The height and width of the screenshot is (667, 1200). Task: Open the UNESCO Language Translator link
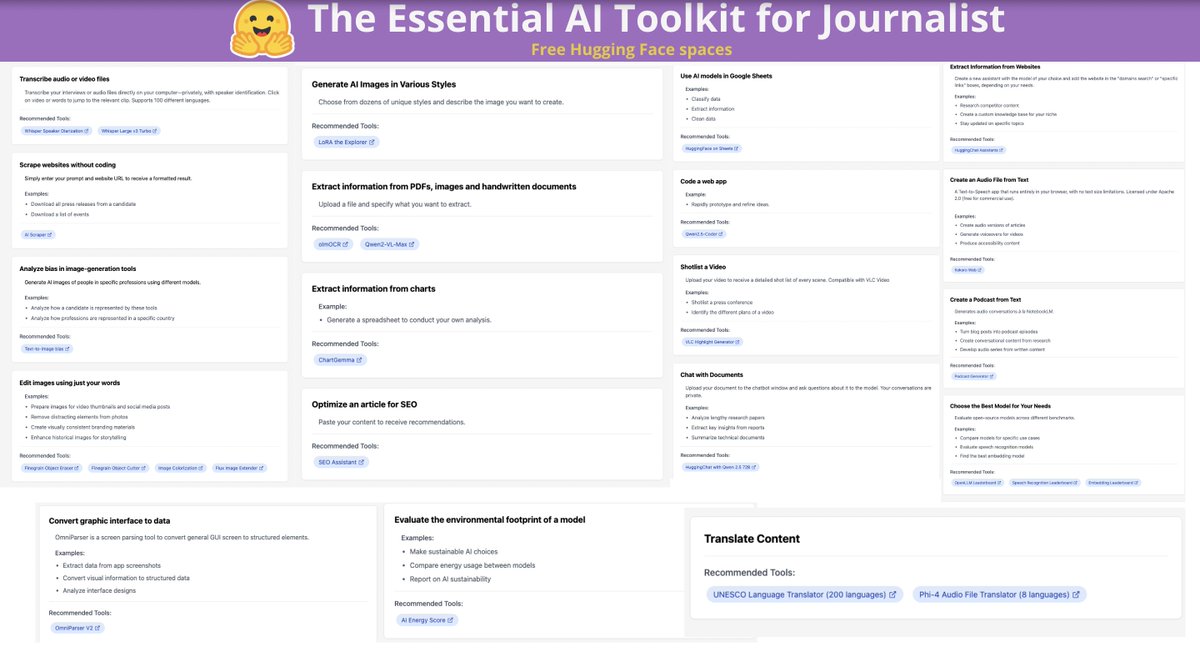tap(805, 594)
